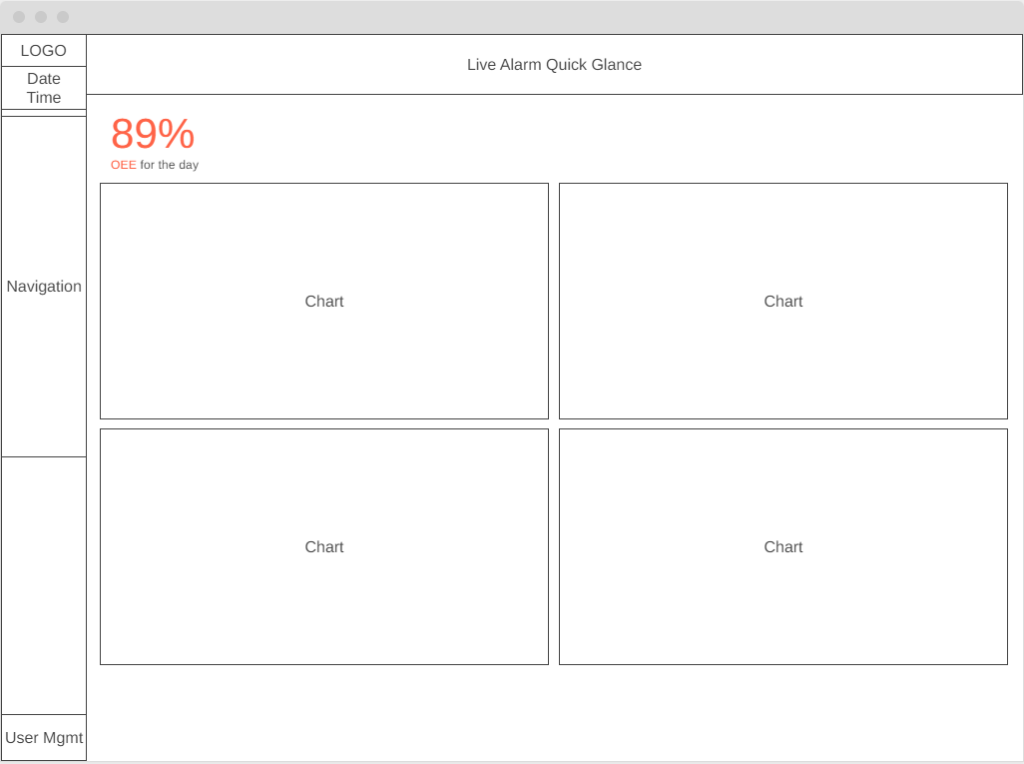This screenshot has height=764, width=1024.
Task: Click the red close window dot
Action: (19, 17)
